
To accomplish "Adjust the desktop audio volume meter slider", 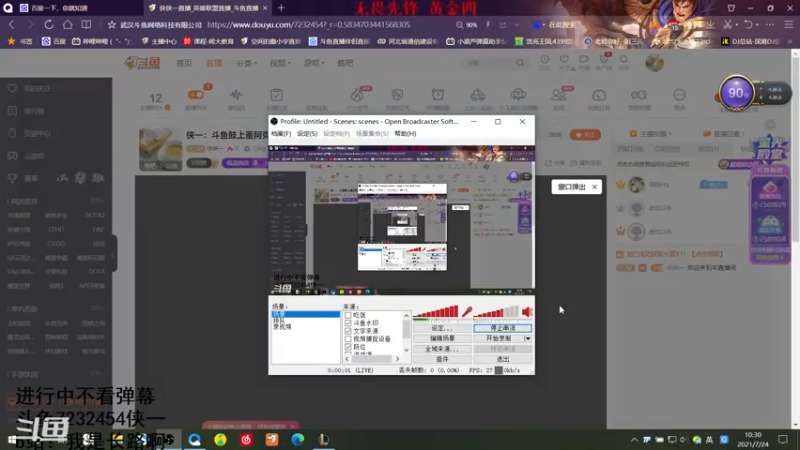I will click(496, 312).
